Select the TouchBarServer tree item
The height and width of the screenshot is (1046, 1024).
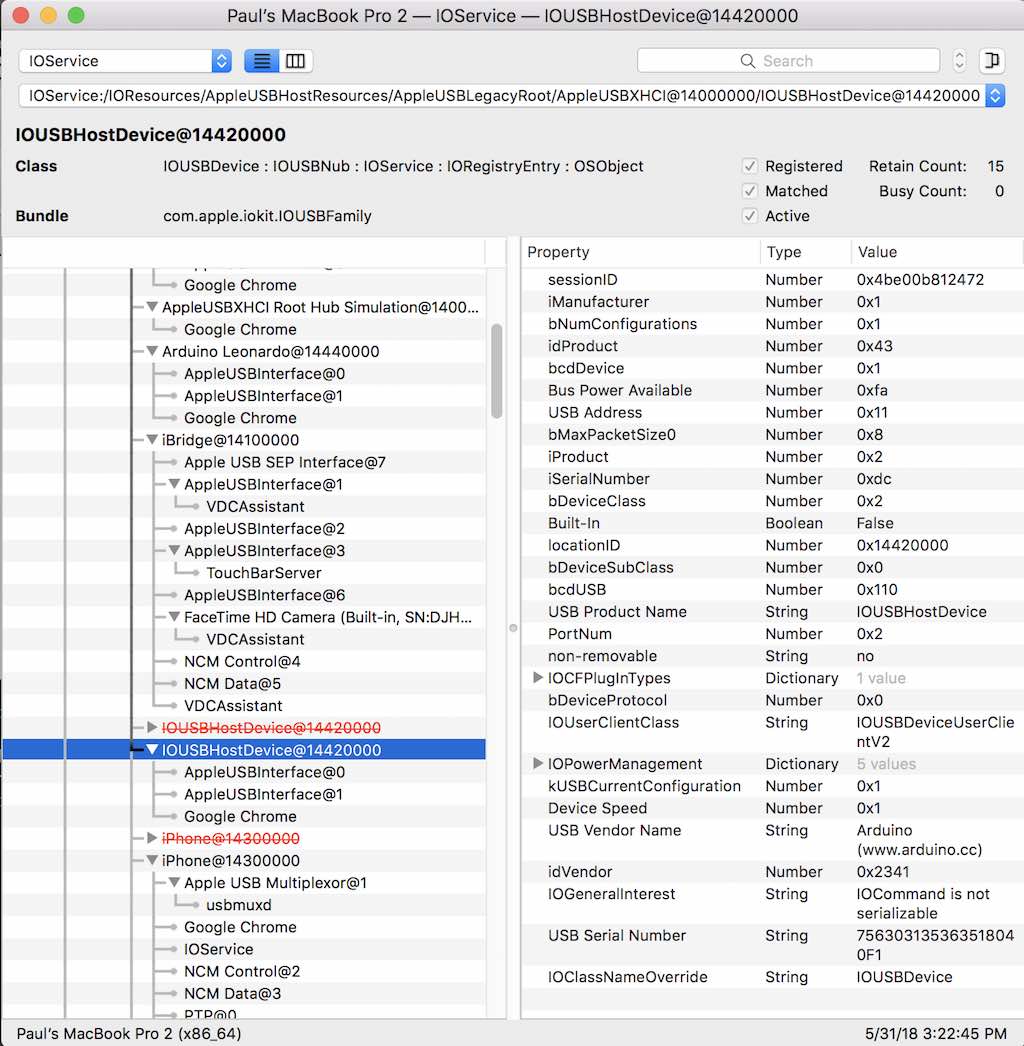tap(264, 573)
